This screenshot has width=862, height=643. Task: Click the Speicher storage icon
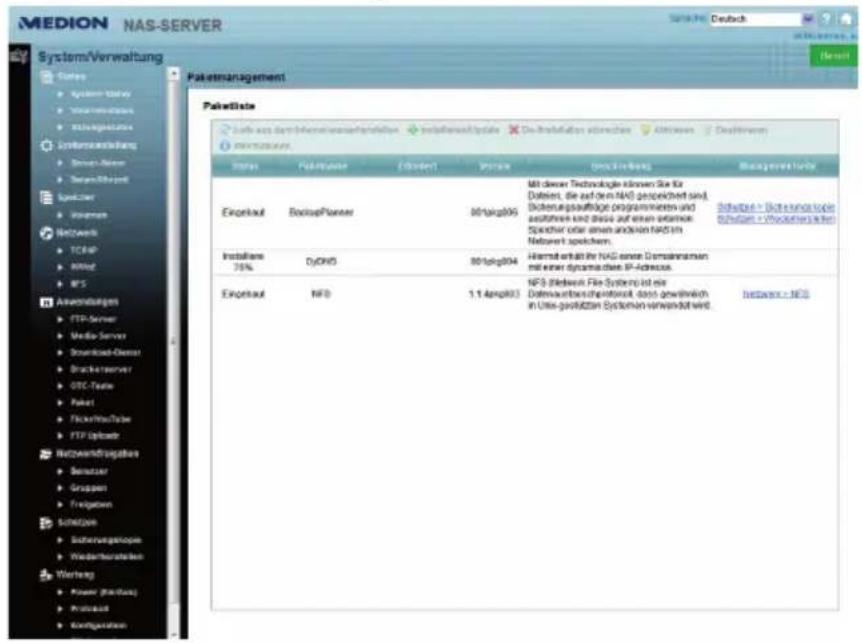[47, 197]
